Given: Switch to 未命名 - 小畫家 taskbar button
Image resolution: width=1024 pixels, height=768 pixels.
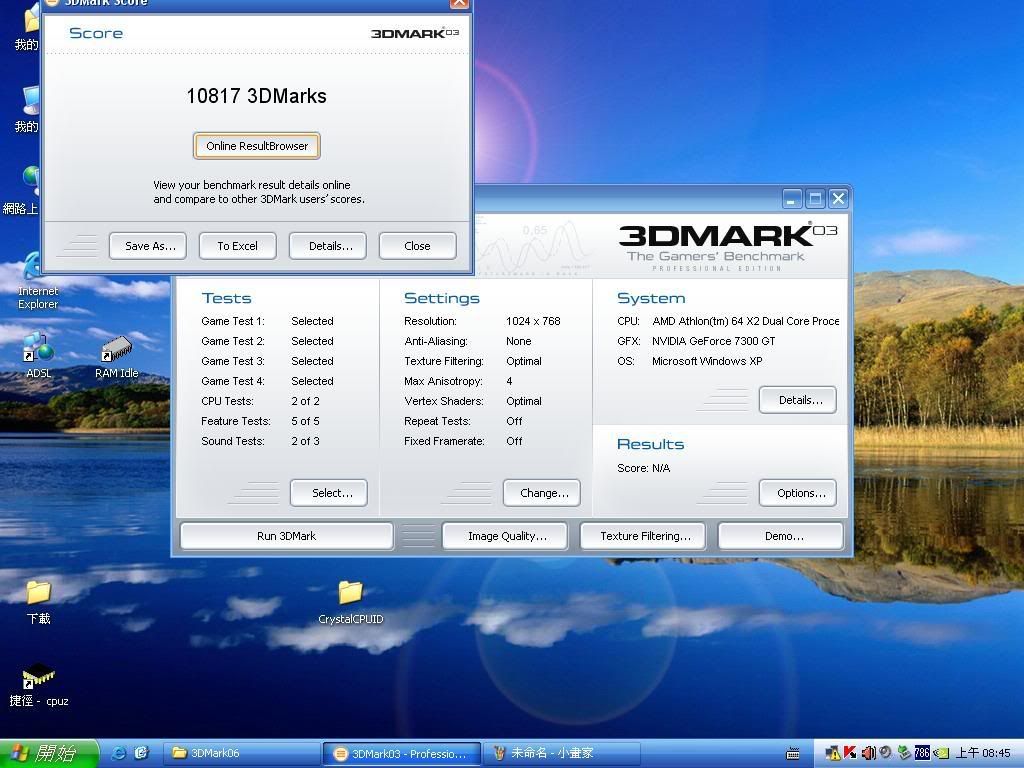Looking at the screenshot, I should [x=562, y=753].
